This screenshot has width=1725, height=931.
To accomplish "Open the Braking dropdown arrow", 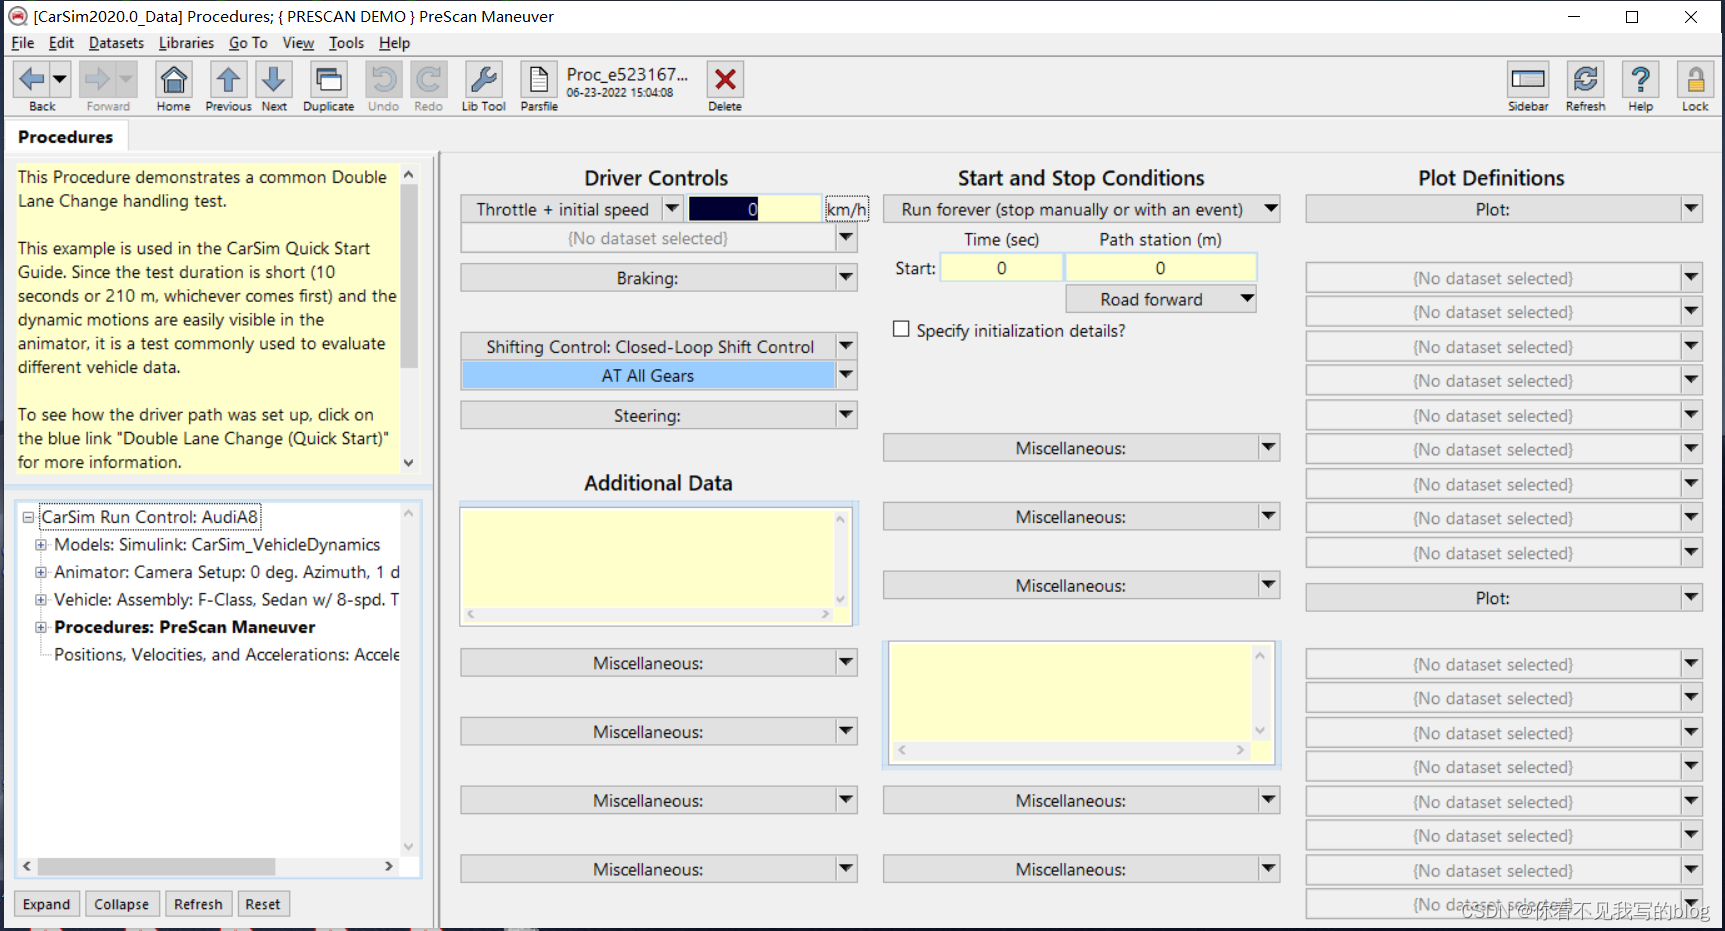I will pyautogui.click(x=846, y=278).
